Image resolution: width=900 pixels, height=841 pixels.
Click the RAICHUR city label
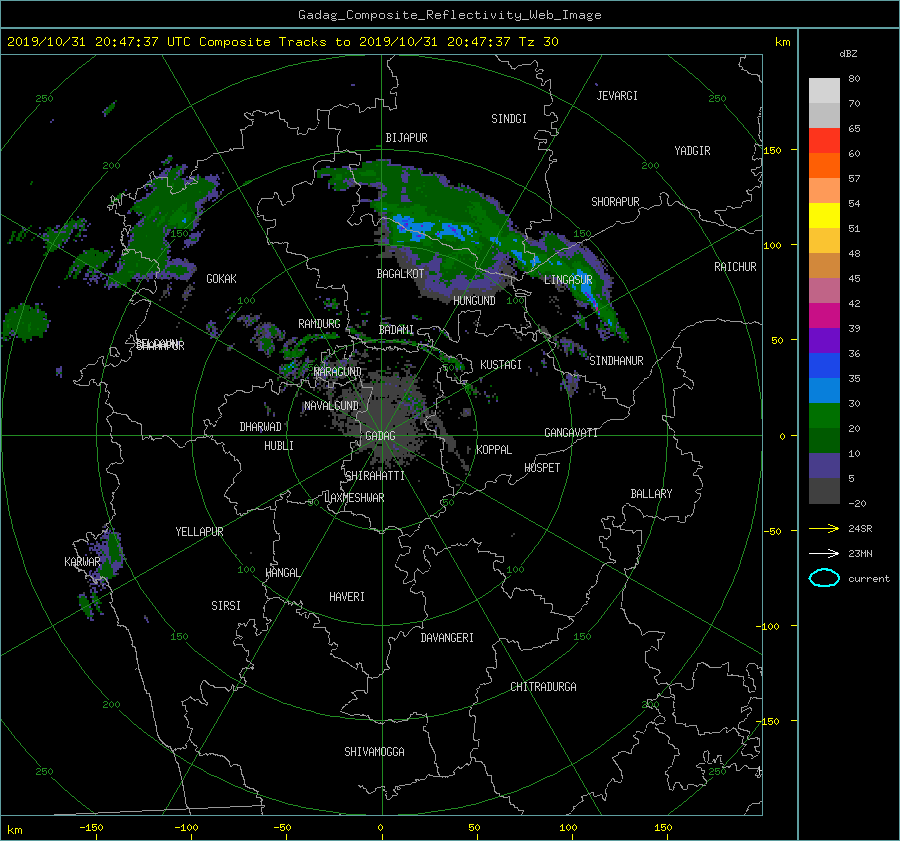735,267
